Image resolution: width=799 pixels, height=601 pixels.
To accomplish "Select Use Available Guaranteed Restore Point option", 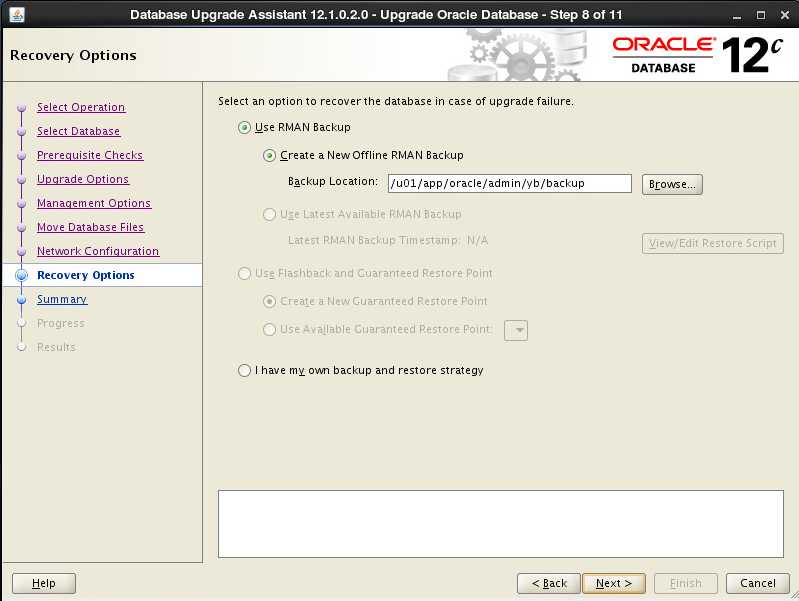I will (270, 330).
